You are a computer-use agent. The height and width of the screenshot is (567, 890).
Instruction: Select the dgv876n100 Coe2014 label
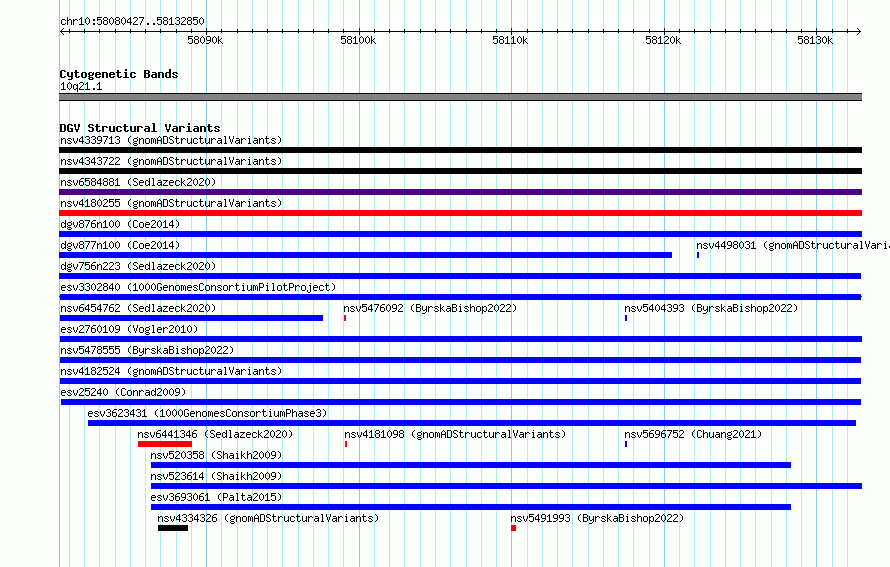(120, 224)
